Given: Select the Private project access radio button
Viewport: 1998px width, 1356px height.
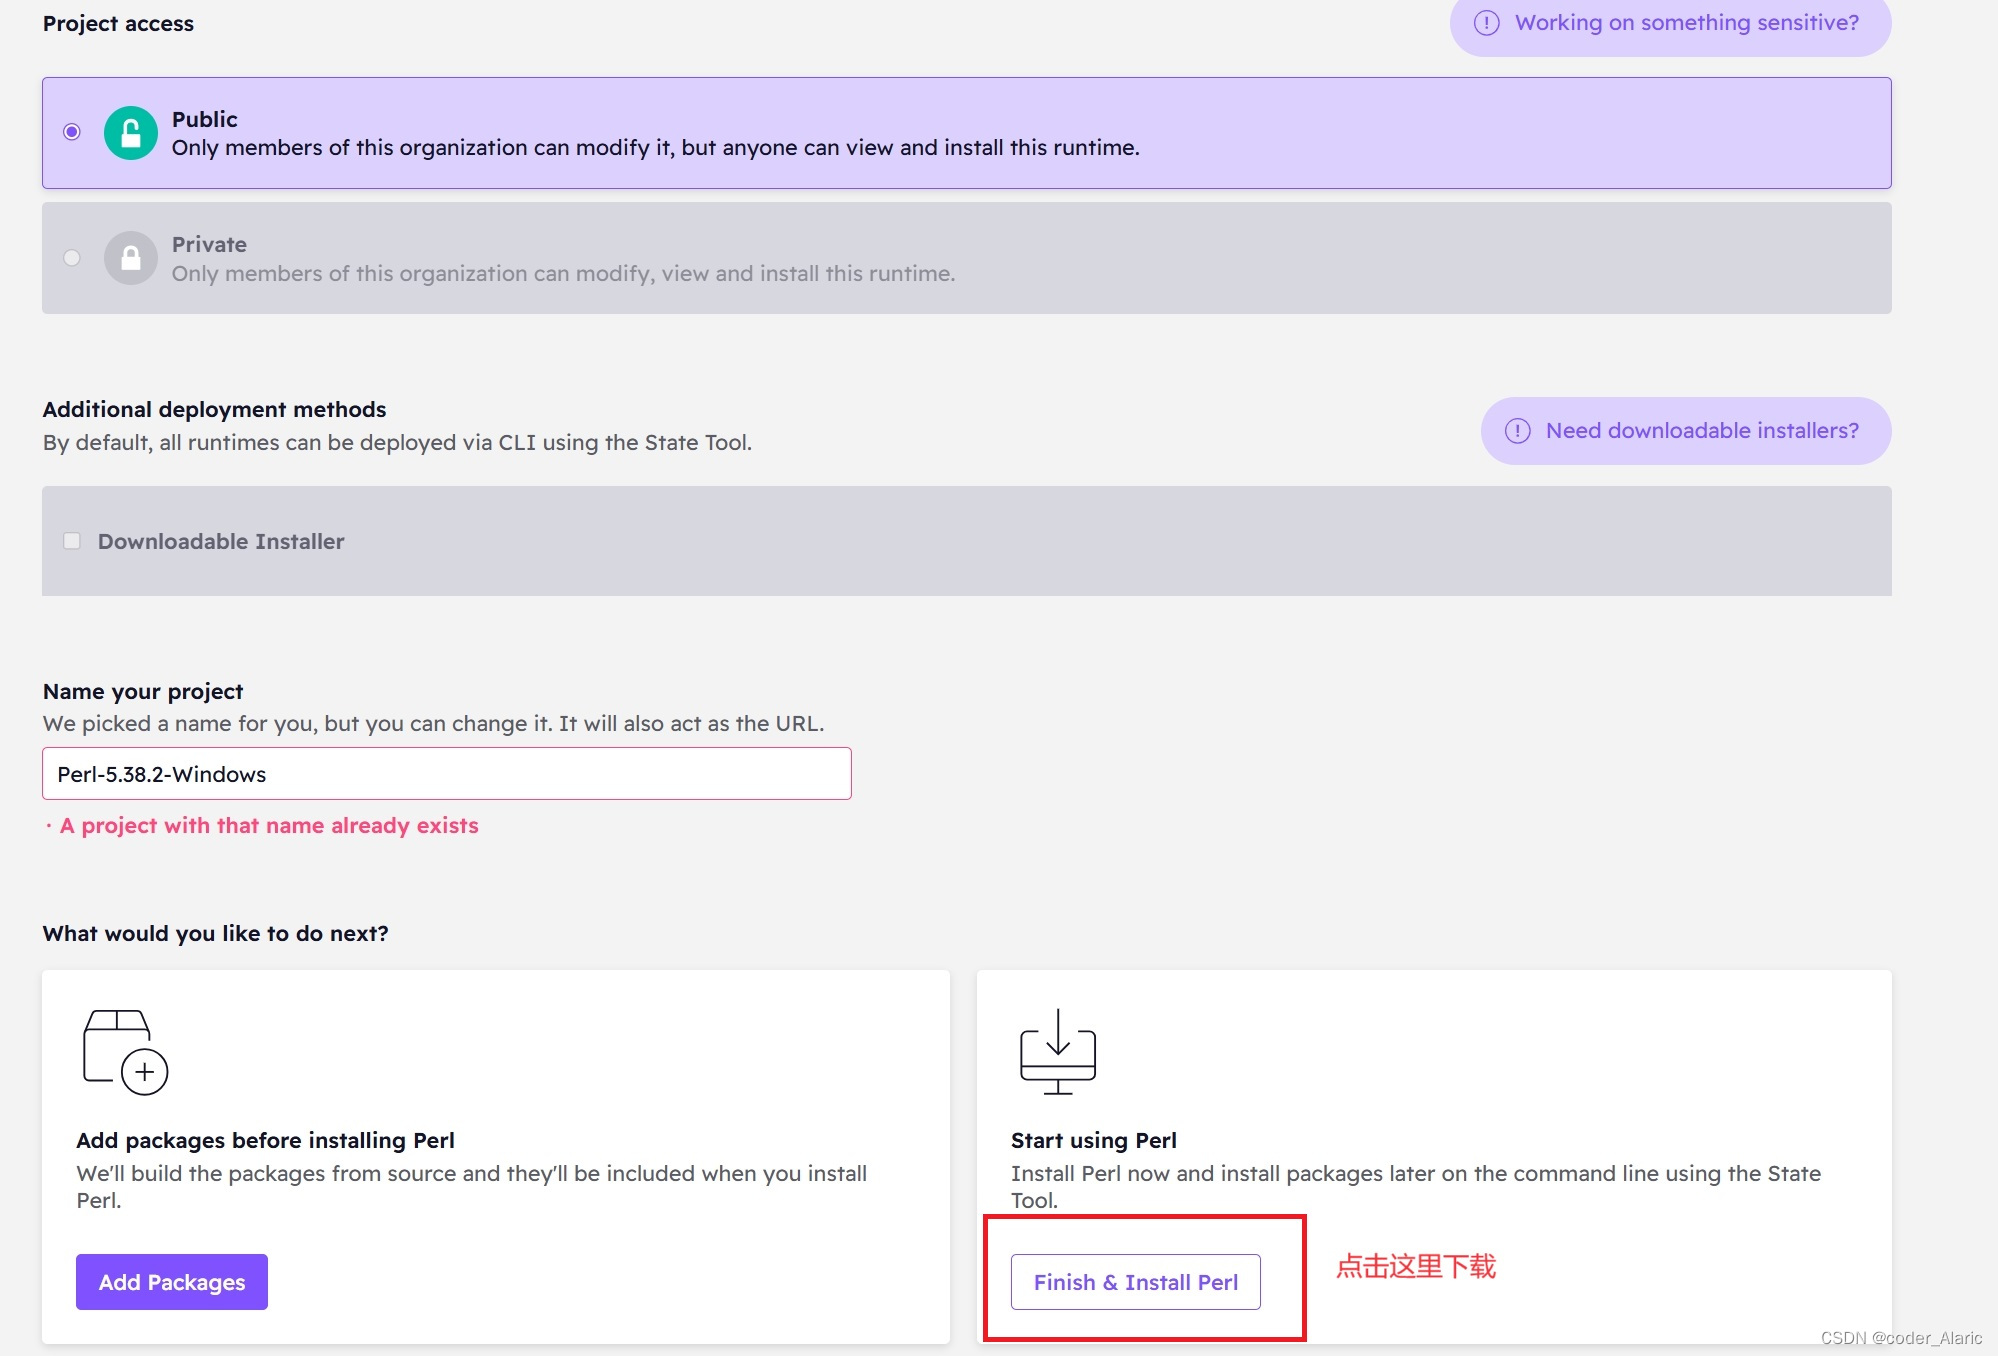Looking at the screenshot, I should click(72, 258).
